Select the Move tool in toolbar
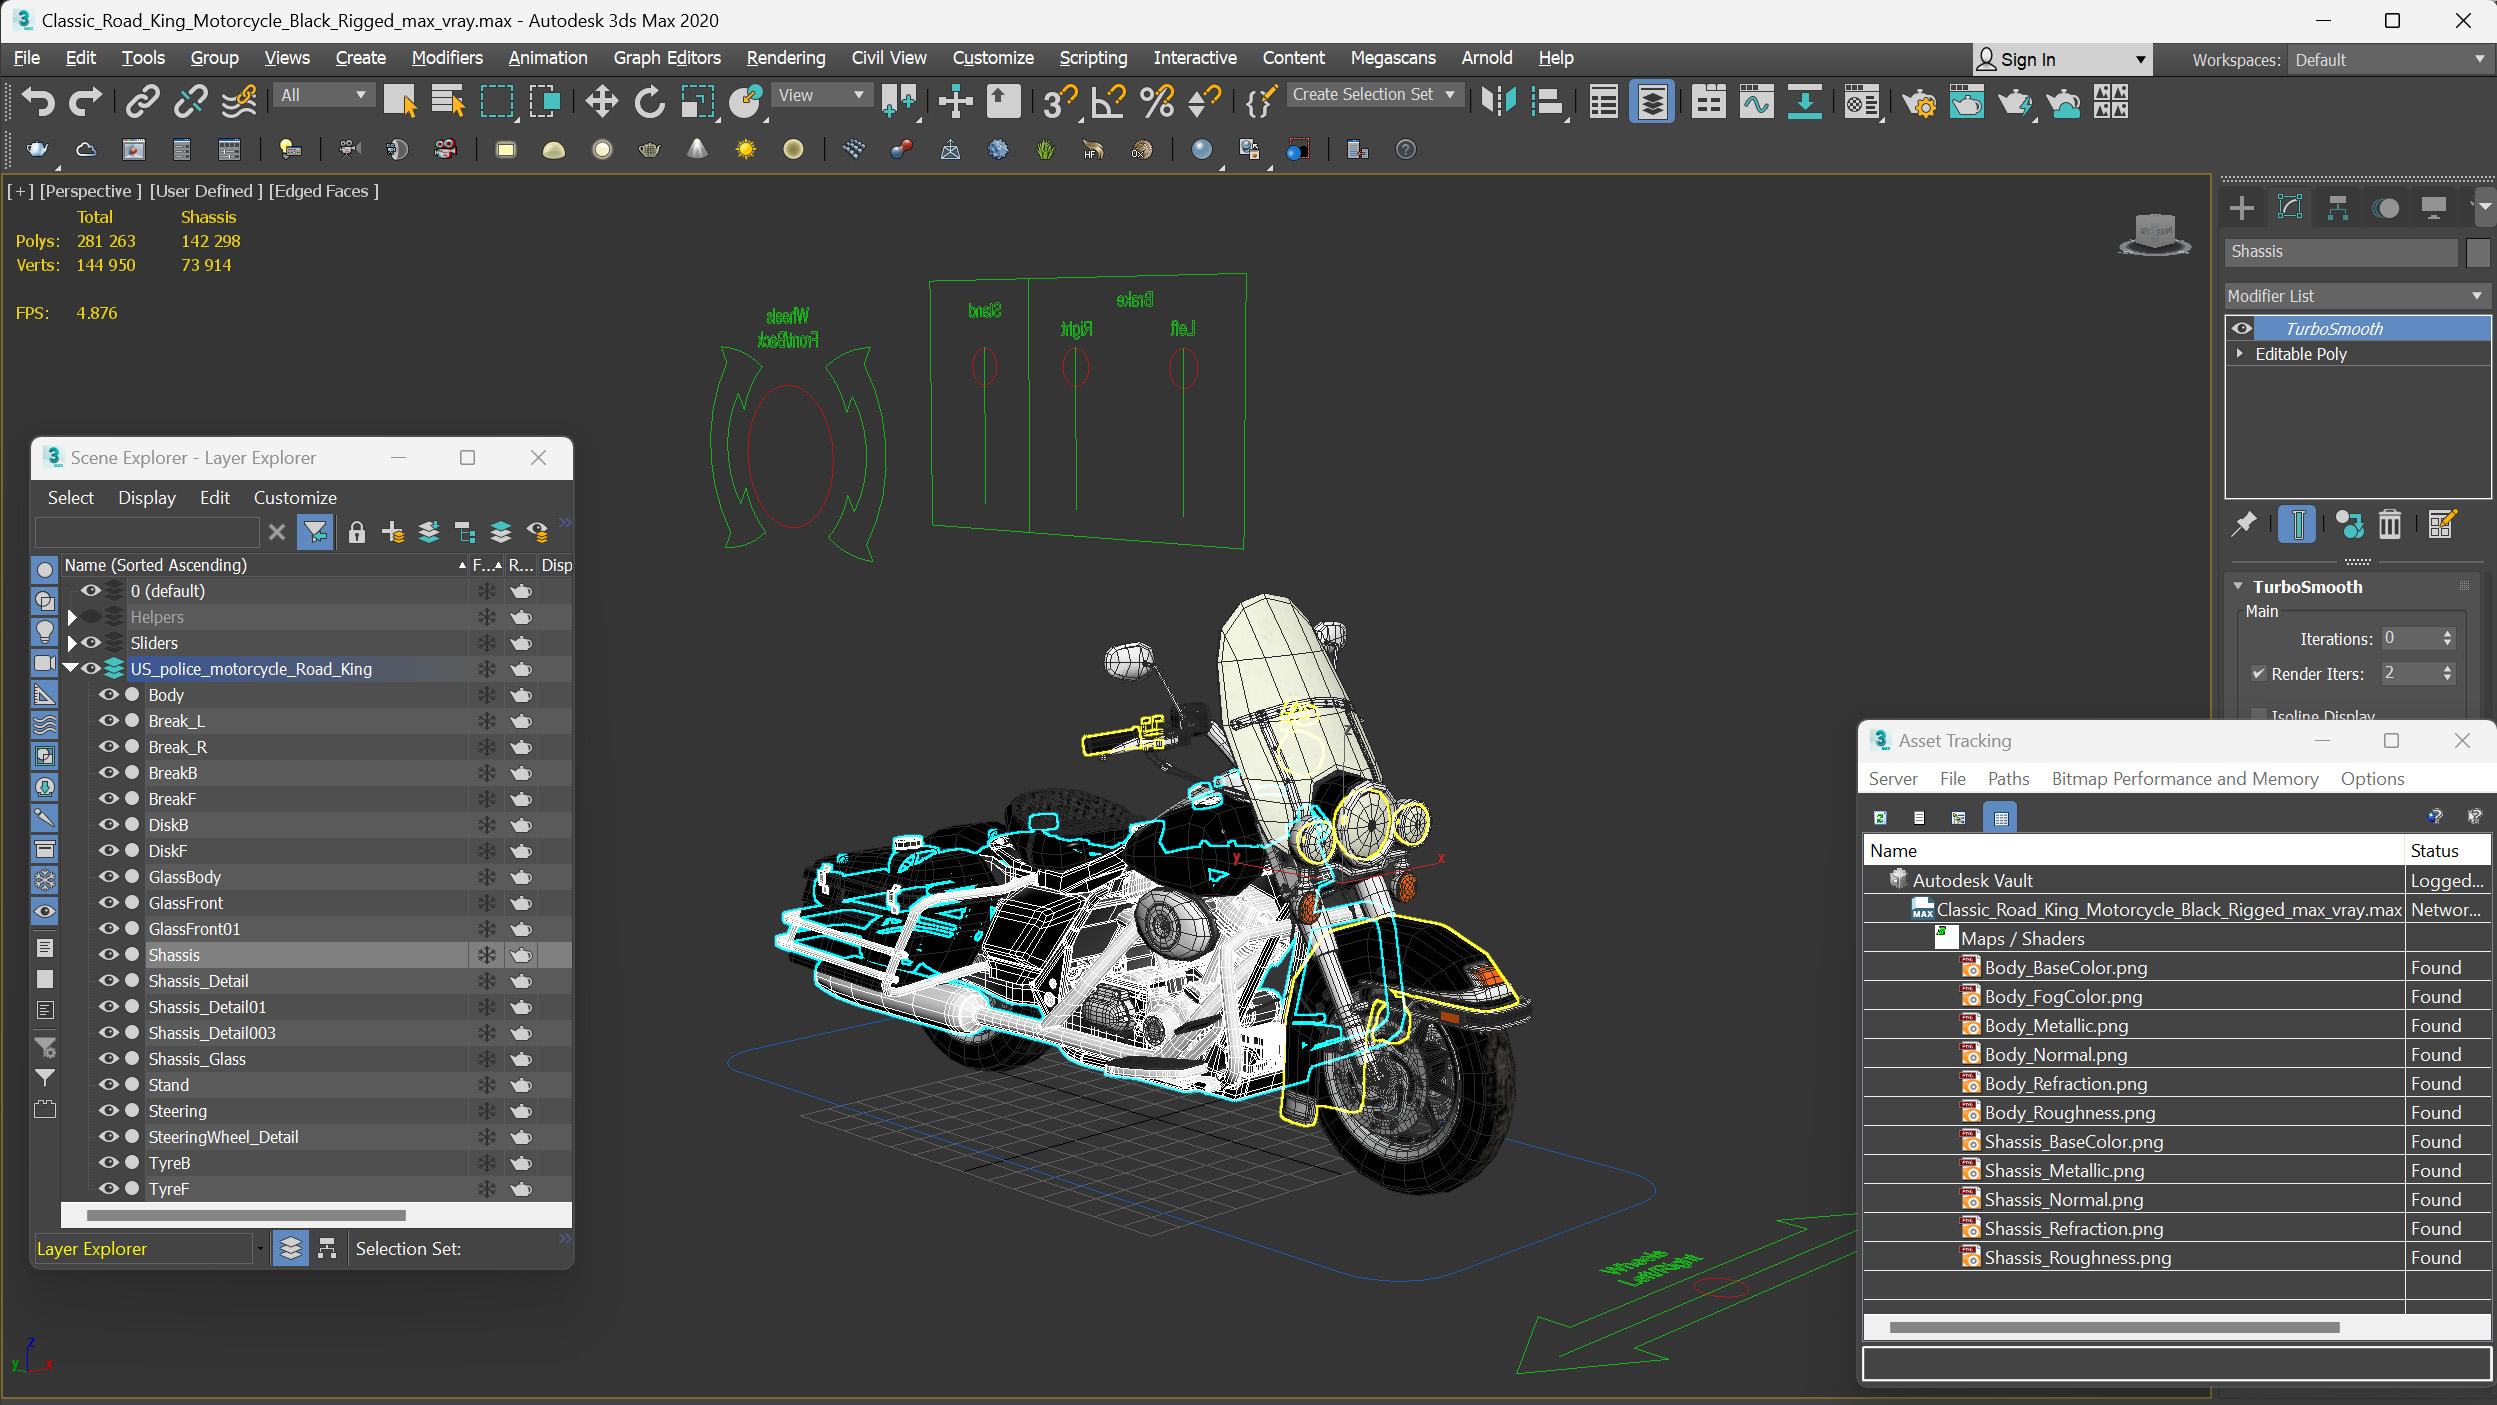This screenshot has width=2497, height=1405. (600, 103)
